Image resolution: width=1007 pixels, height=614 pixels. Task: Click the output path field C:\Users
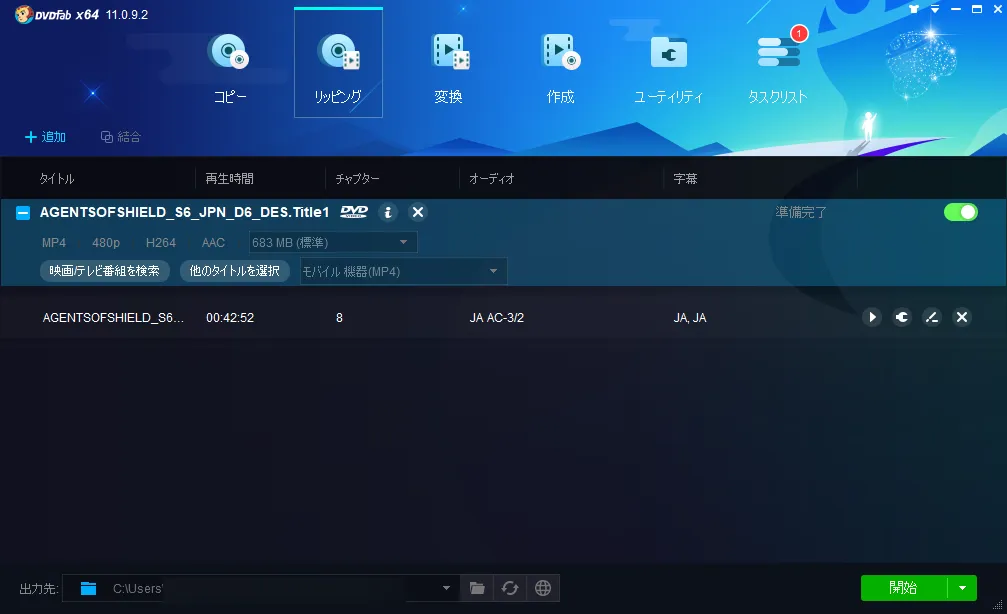(x=259, y=588)
